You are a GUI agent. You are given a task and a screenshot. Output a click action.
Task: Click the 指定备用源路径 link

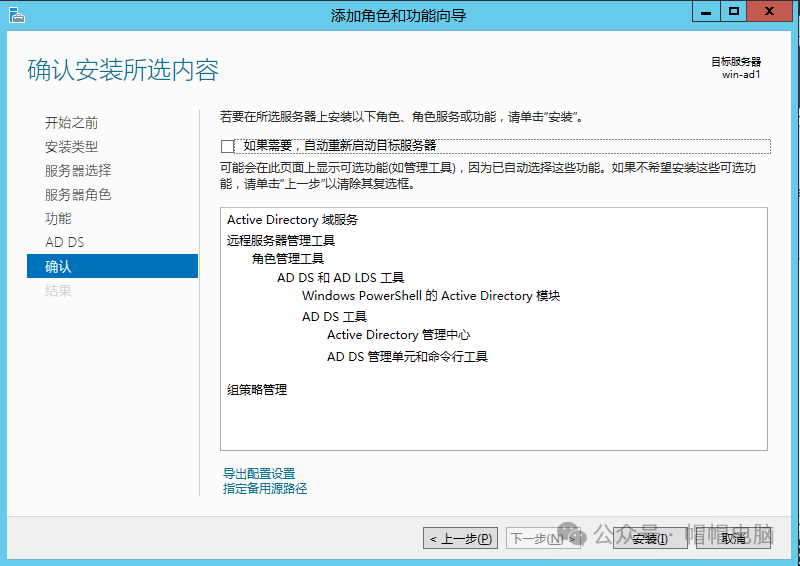pyautogui.click(x=265, y=488)
